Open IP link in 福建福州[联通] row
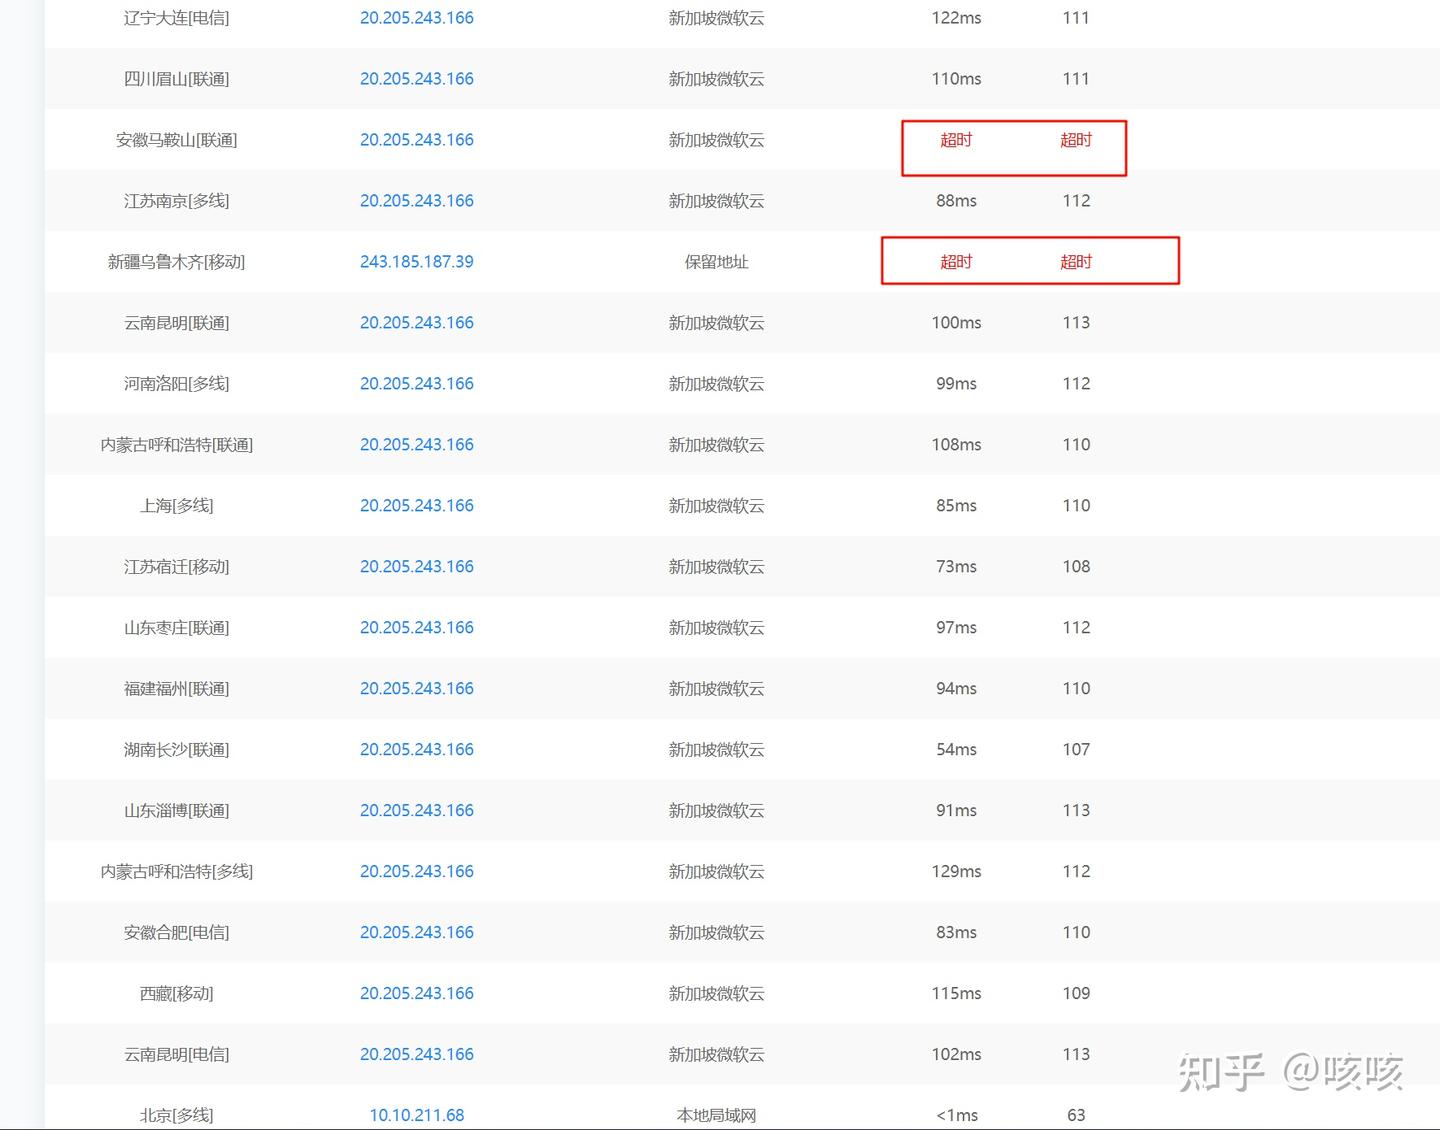 click(x=417, y=689)
